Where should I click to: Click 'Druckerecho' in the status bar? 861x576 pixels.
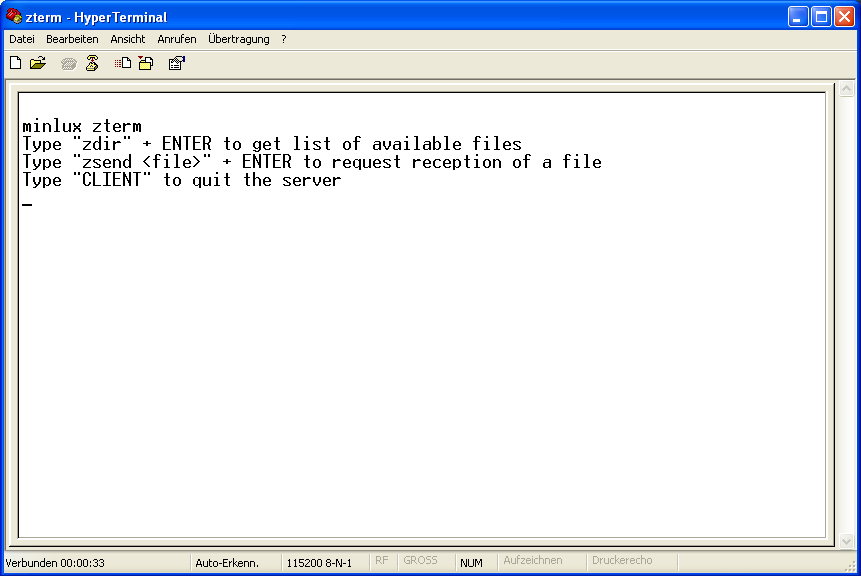pos(622,561)
